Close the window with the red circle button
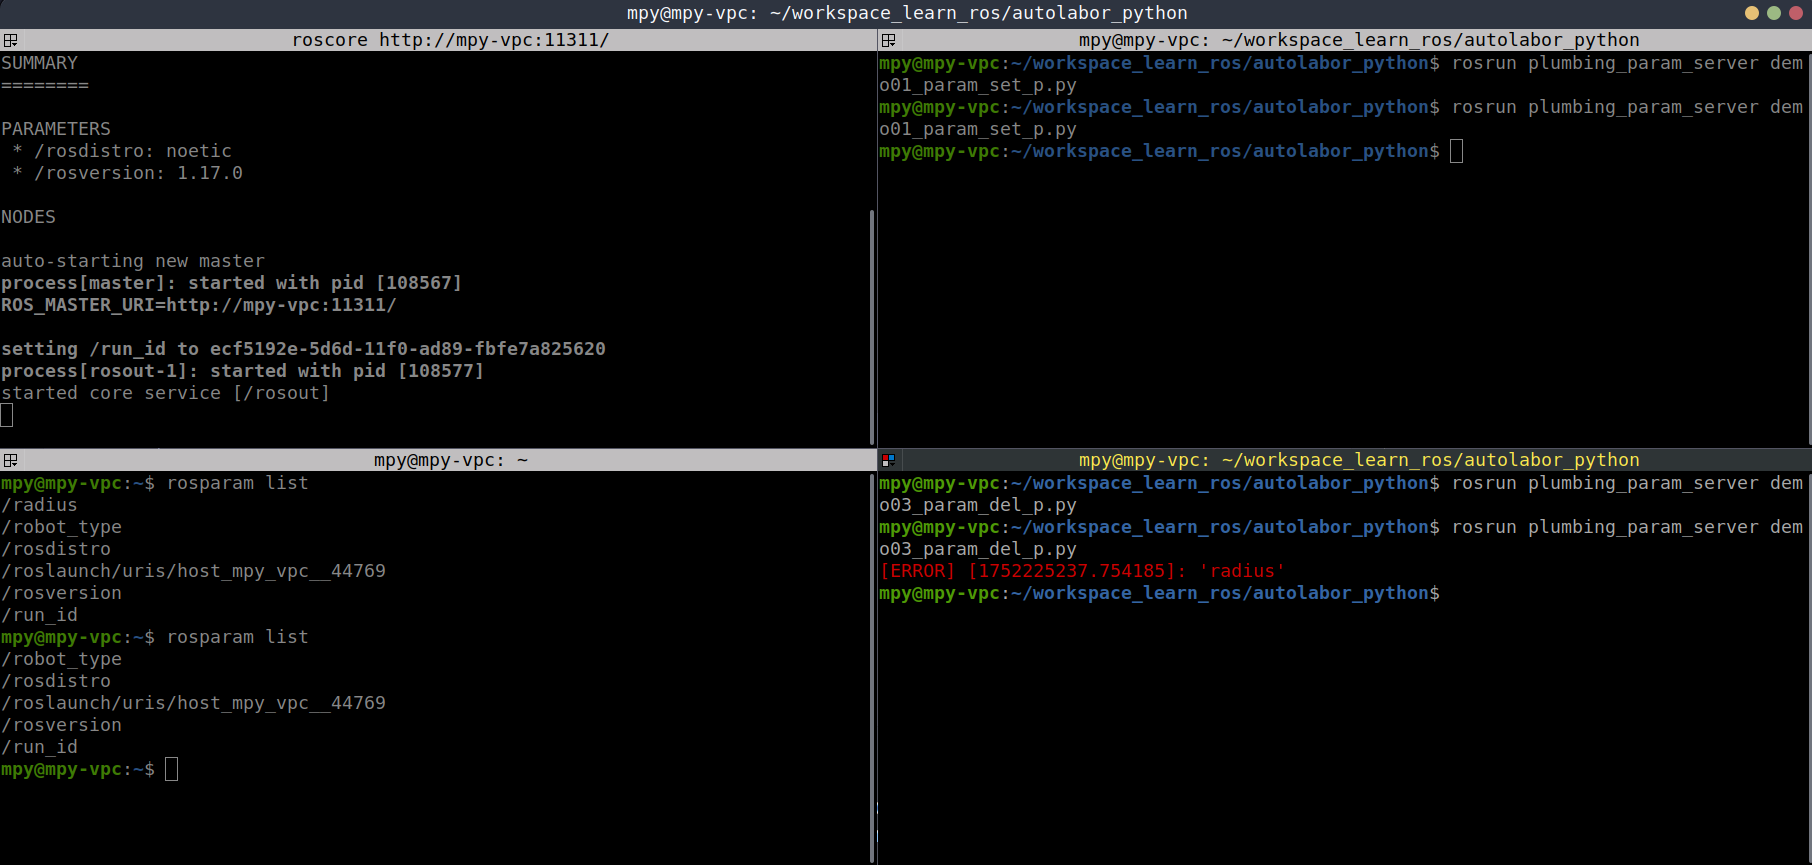This screenshot has width=1812, height=865. pos(1795,13)
